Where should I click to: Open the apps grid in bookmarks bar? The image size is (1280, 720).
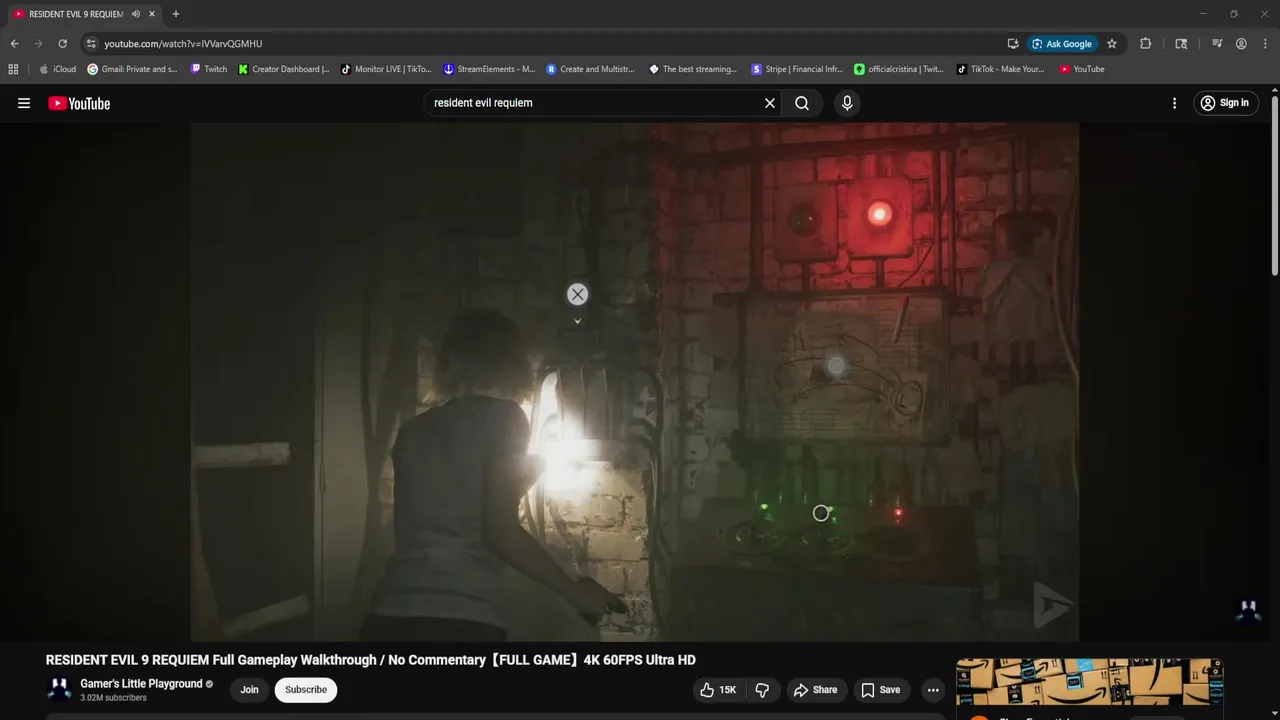13,69
